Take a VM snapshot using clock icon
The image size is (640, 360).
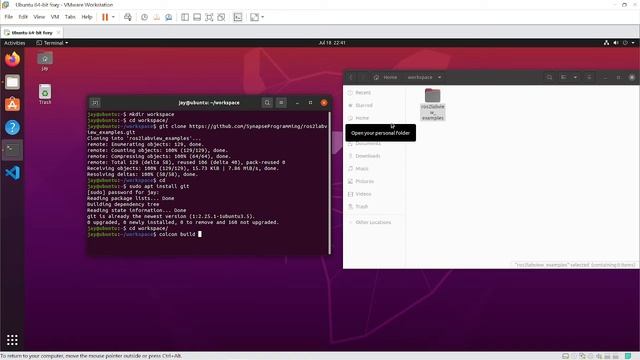click(144, 17)
